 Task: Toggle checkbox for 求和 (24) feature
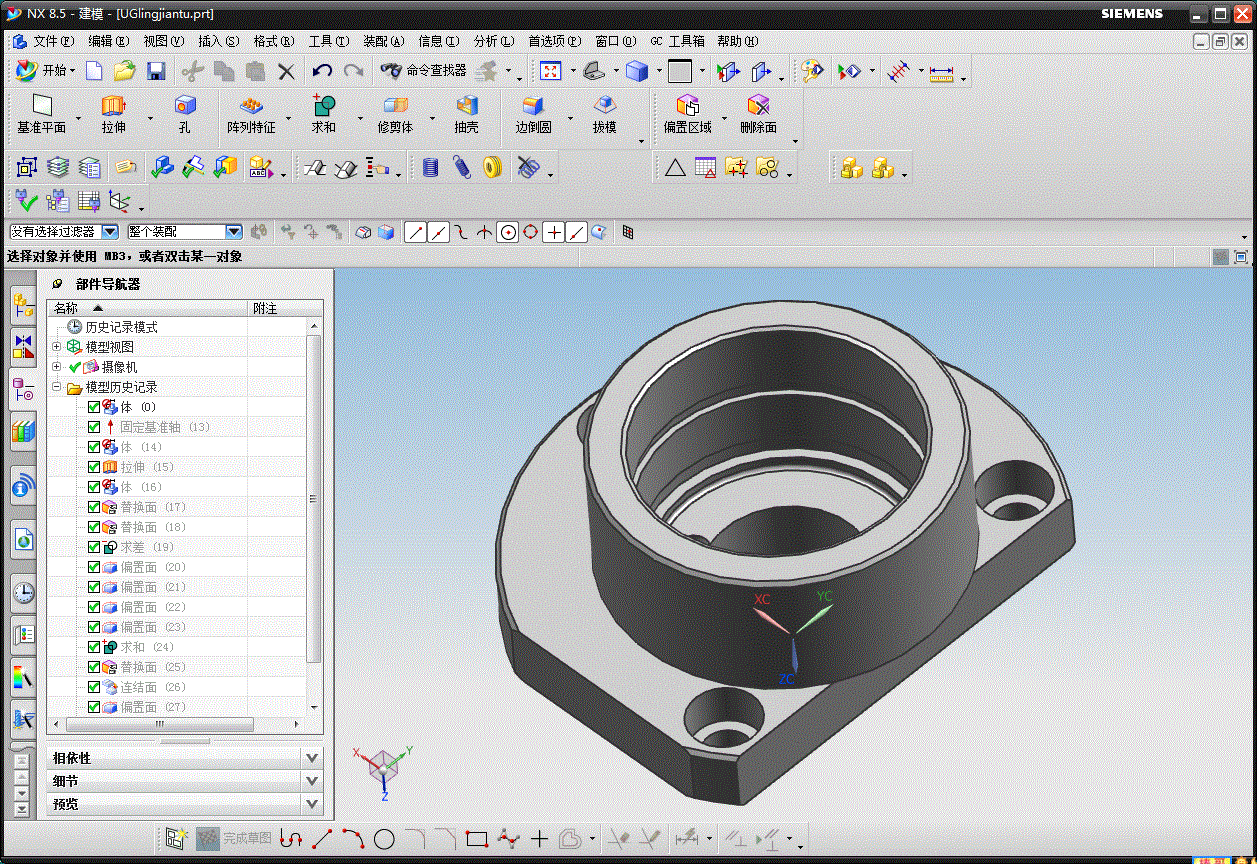pyautogui.click(x=94, y=647)
